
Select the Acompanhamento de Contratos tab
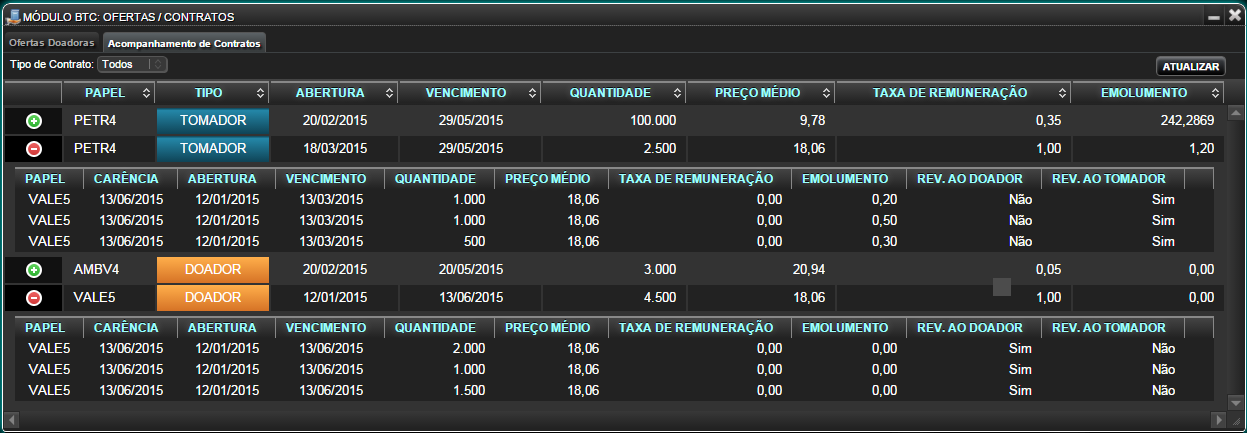tap(185, 44)
